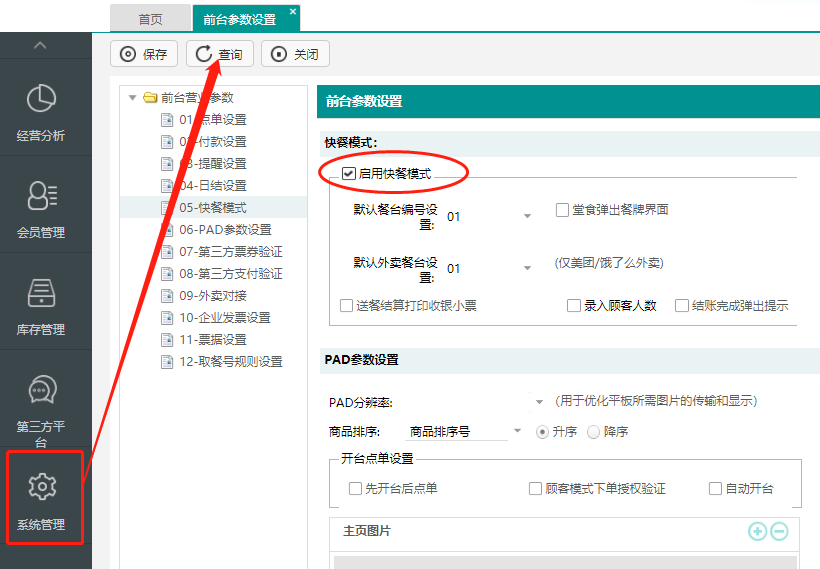This screenshot has height=569, width=820.
Task: Click the plus icon beside 主页图片
Action: (x=757, y=532)
